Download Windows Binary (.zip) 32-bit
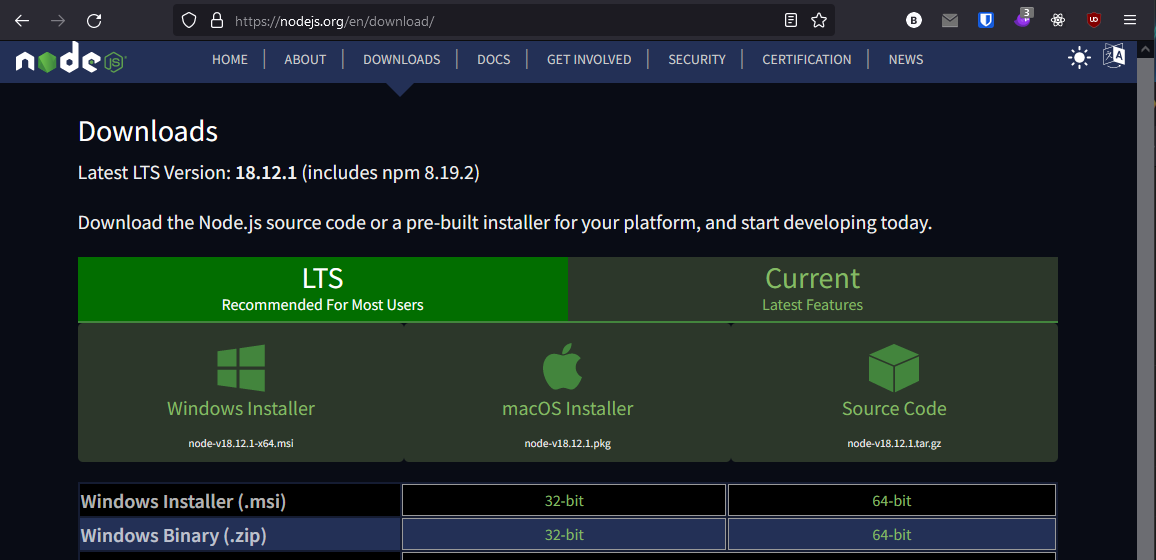This screenshot has width=1156, height=560. pos(564,534)
